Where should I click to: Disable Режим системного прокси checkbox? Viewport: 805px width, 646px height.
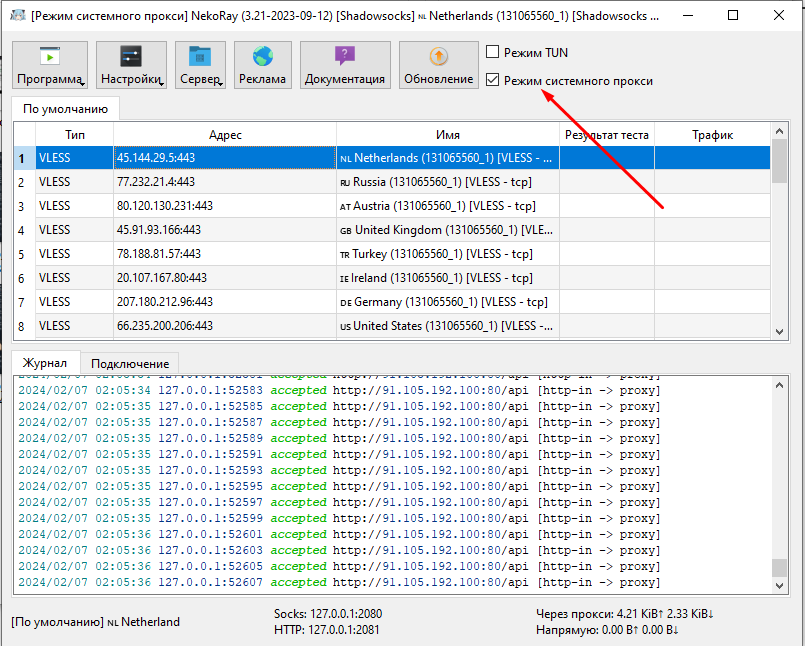(492, 80)
